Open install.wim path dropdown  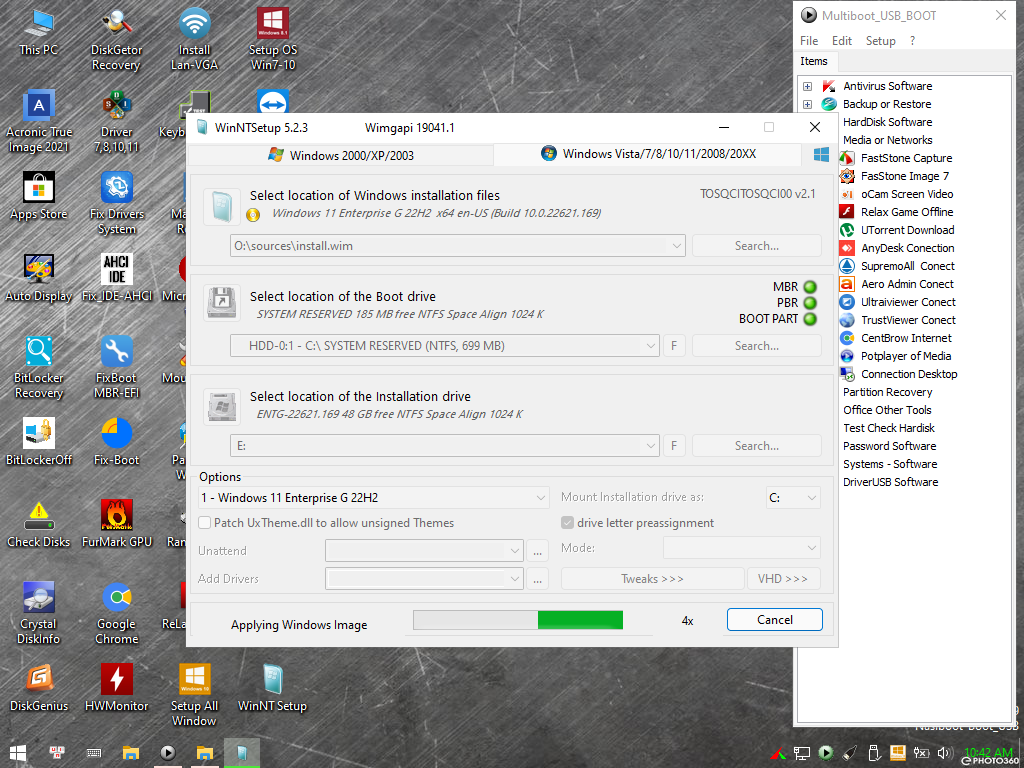[x=676, y=246]
